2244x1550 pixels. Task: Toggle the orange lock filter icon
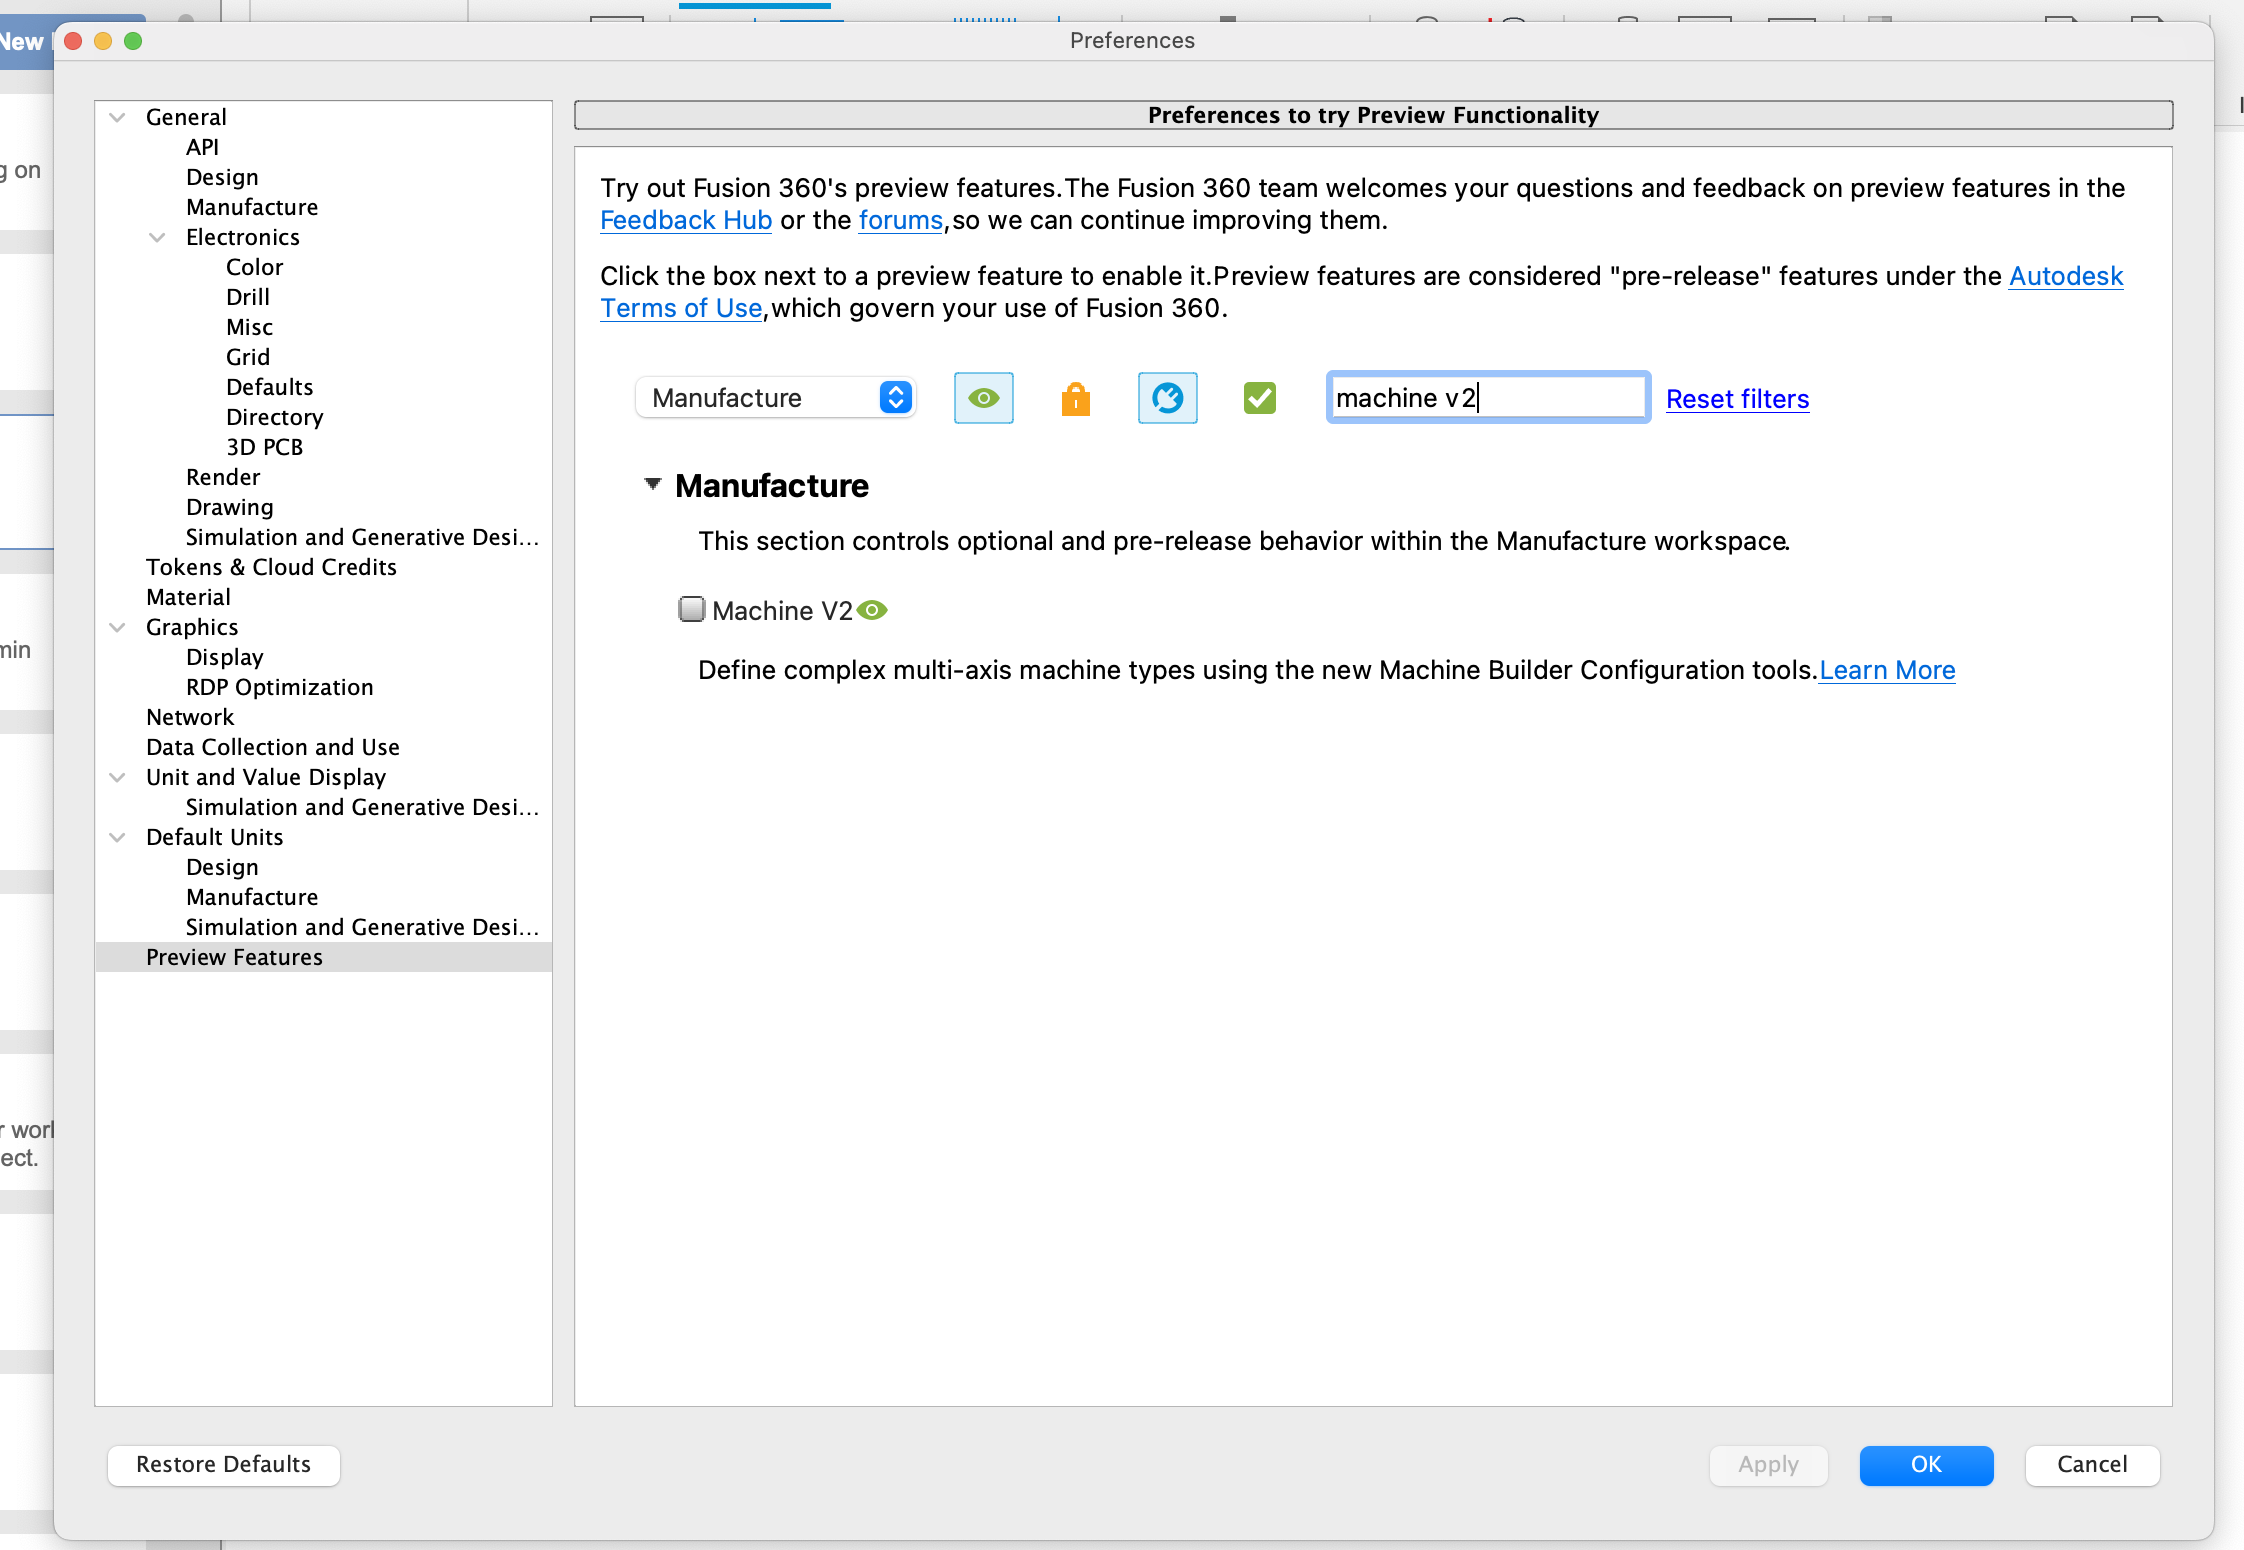point(1075,398)
